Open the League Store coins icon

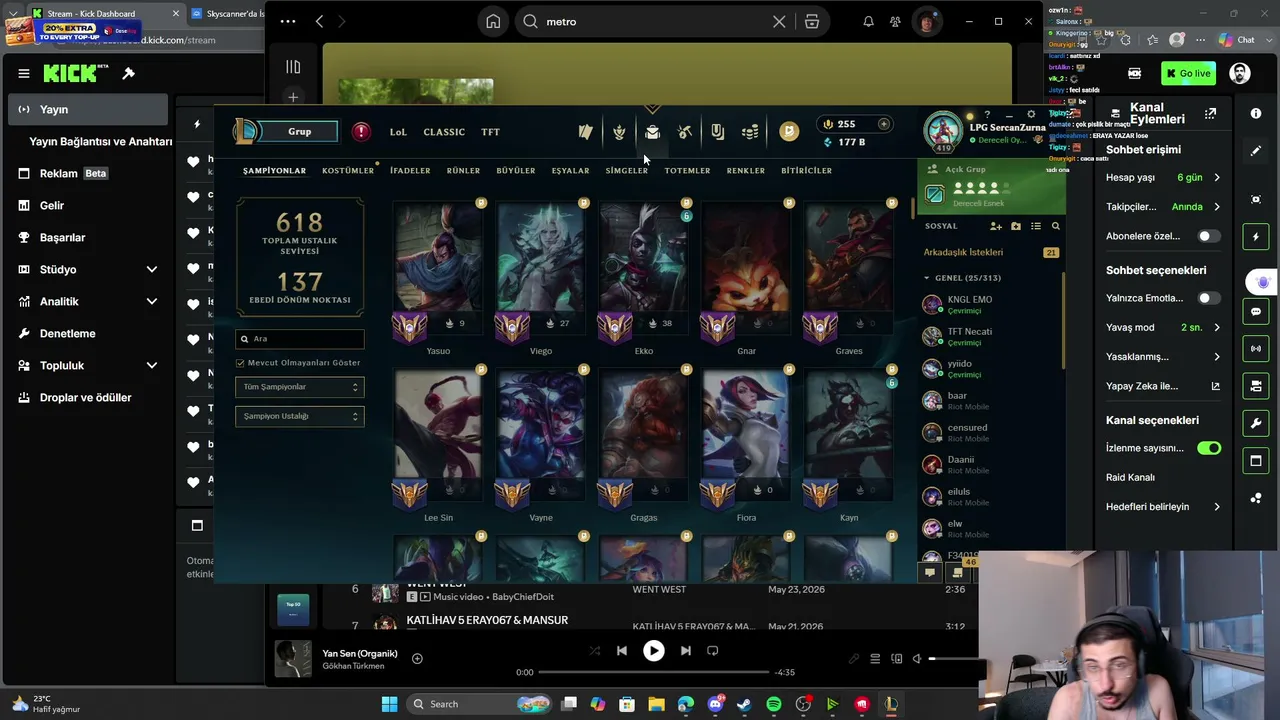pos(751,132)
